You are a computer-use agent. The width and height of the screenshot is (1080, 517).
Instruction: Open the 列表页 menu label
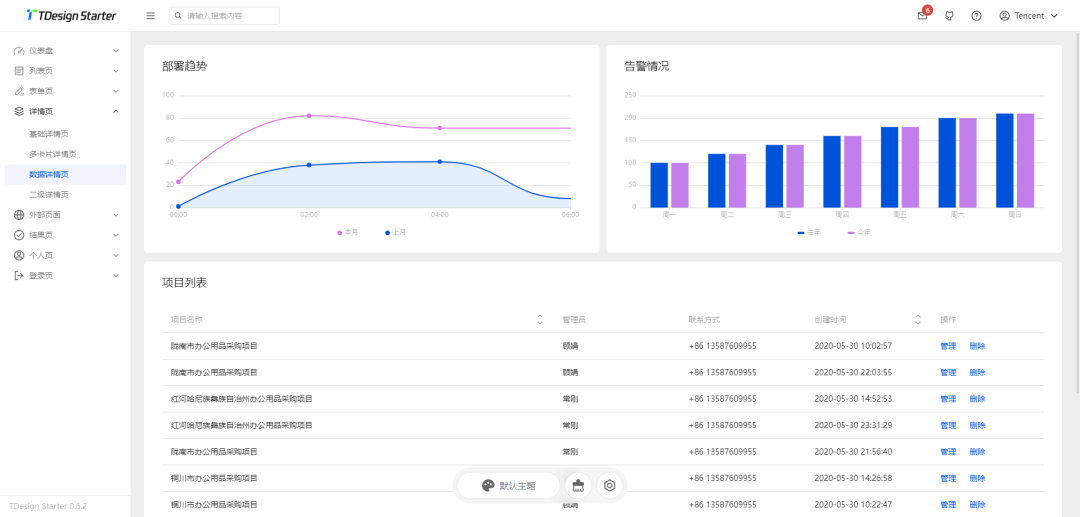click(41, 71)
